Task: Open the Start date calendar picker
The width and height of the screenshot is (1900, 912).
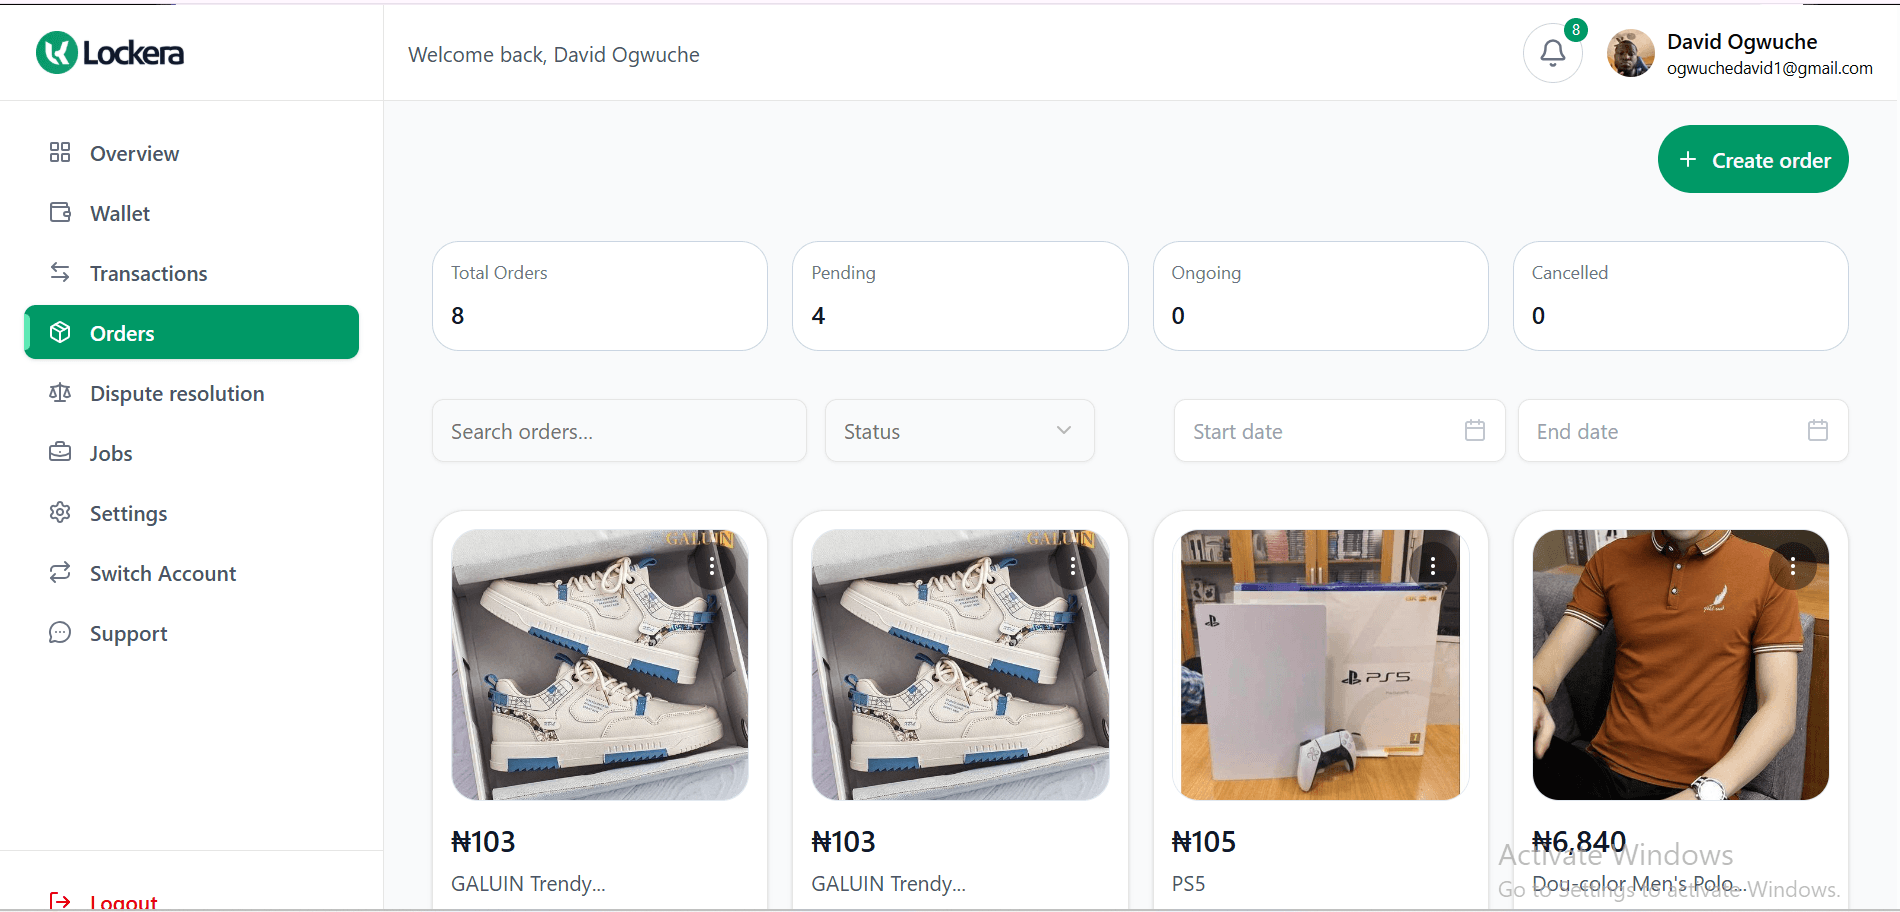Action: point(1474,430)
